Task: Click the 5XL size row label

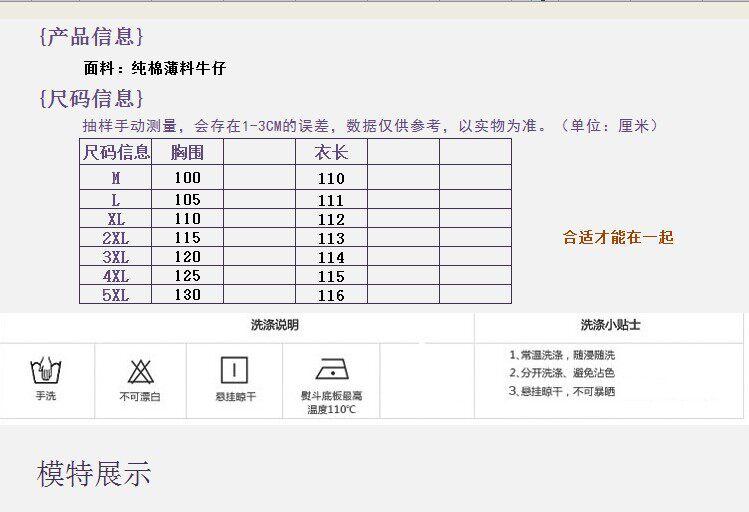Action: (x=116, y=295)
